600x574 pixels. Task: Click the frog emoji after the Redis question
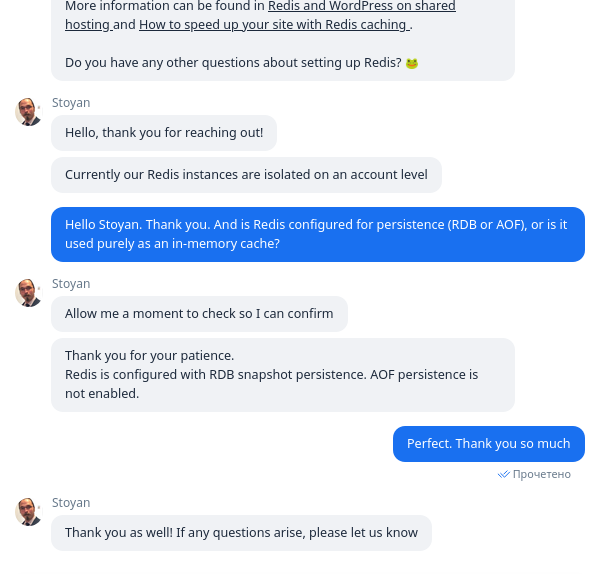coord(412,63)
